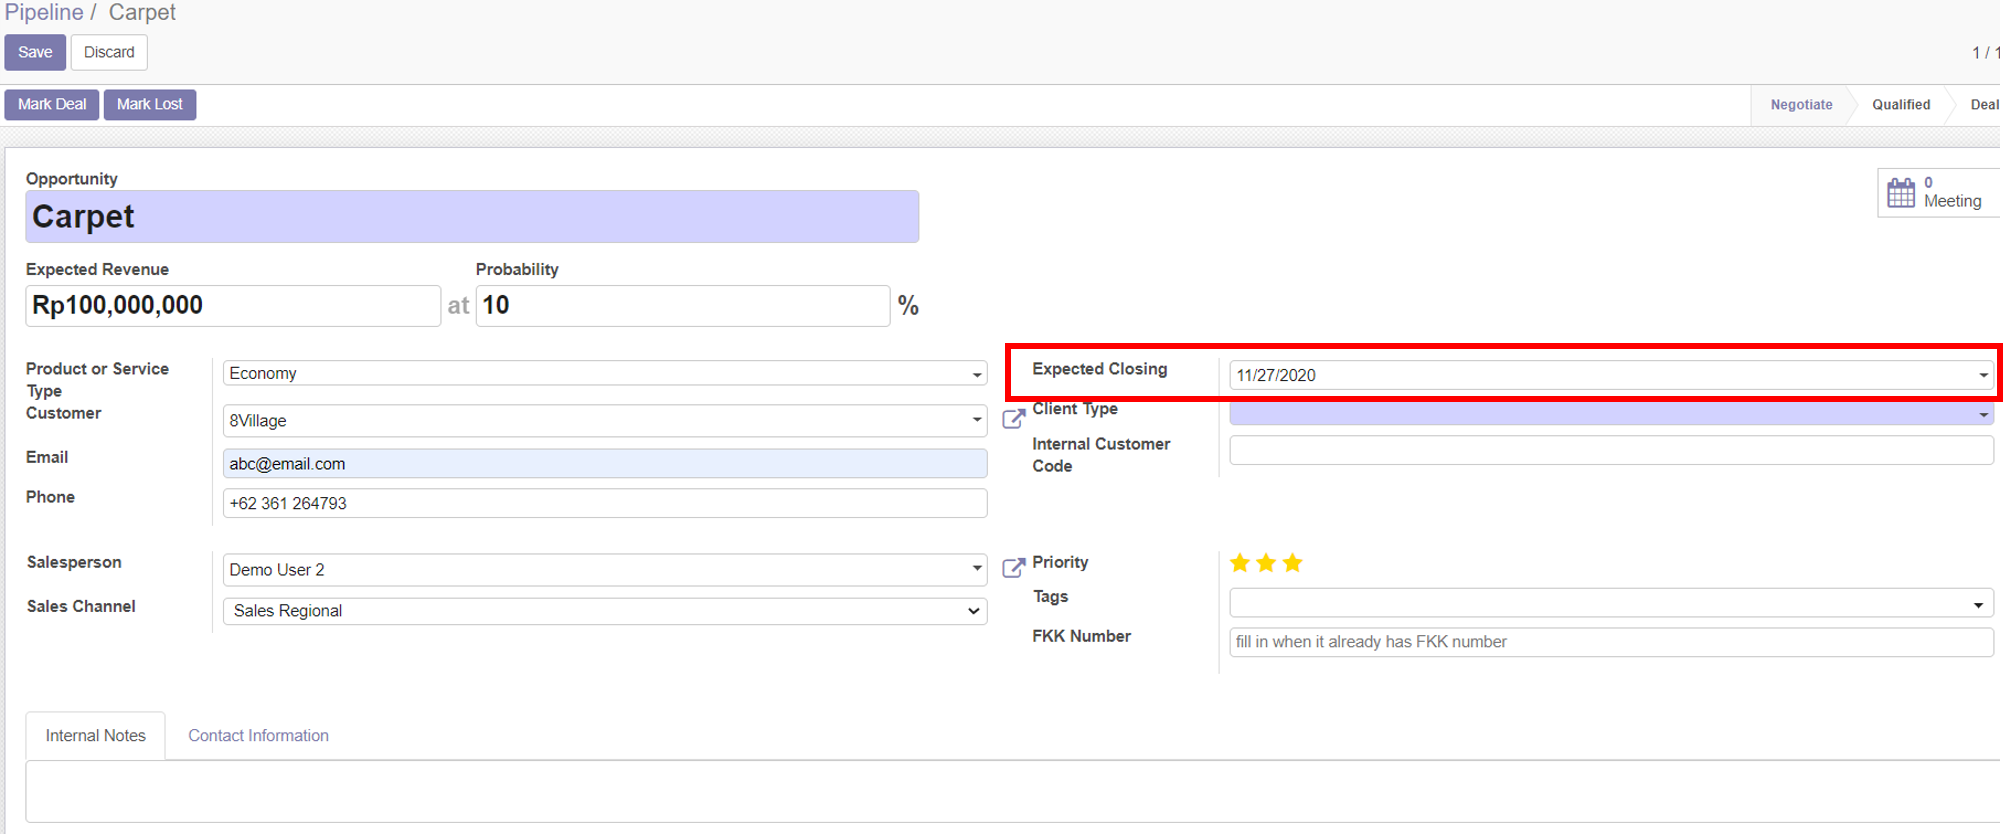Switch to the Contact Information tab
The image size is (2003, 834).
click(258, 736)
